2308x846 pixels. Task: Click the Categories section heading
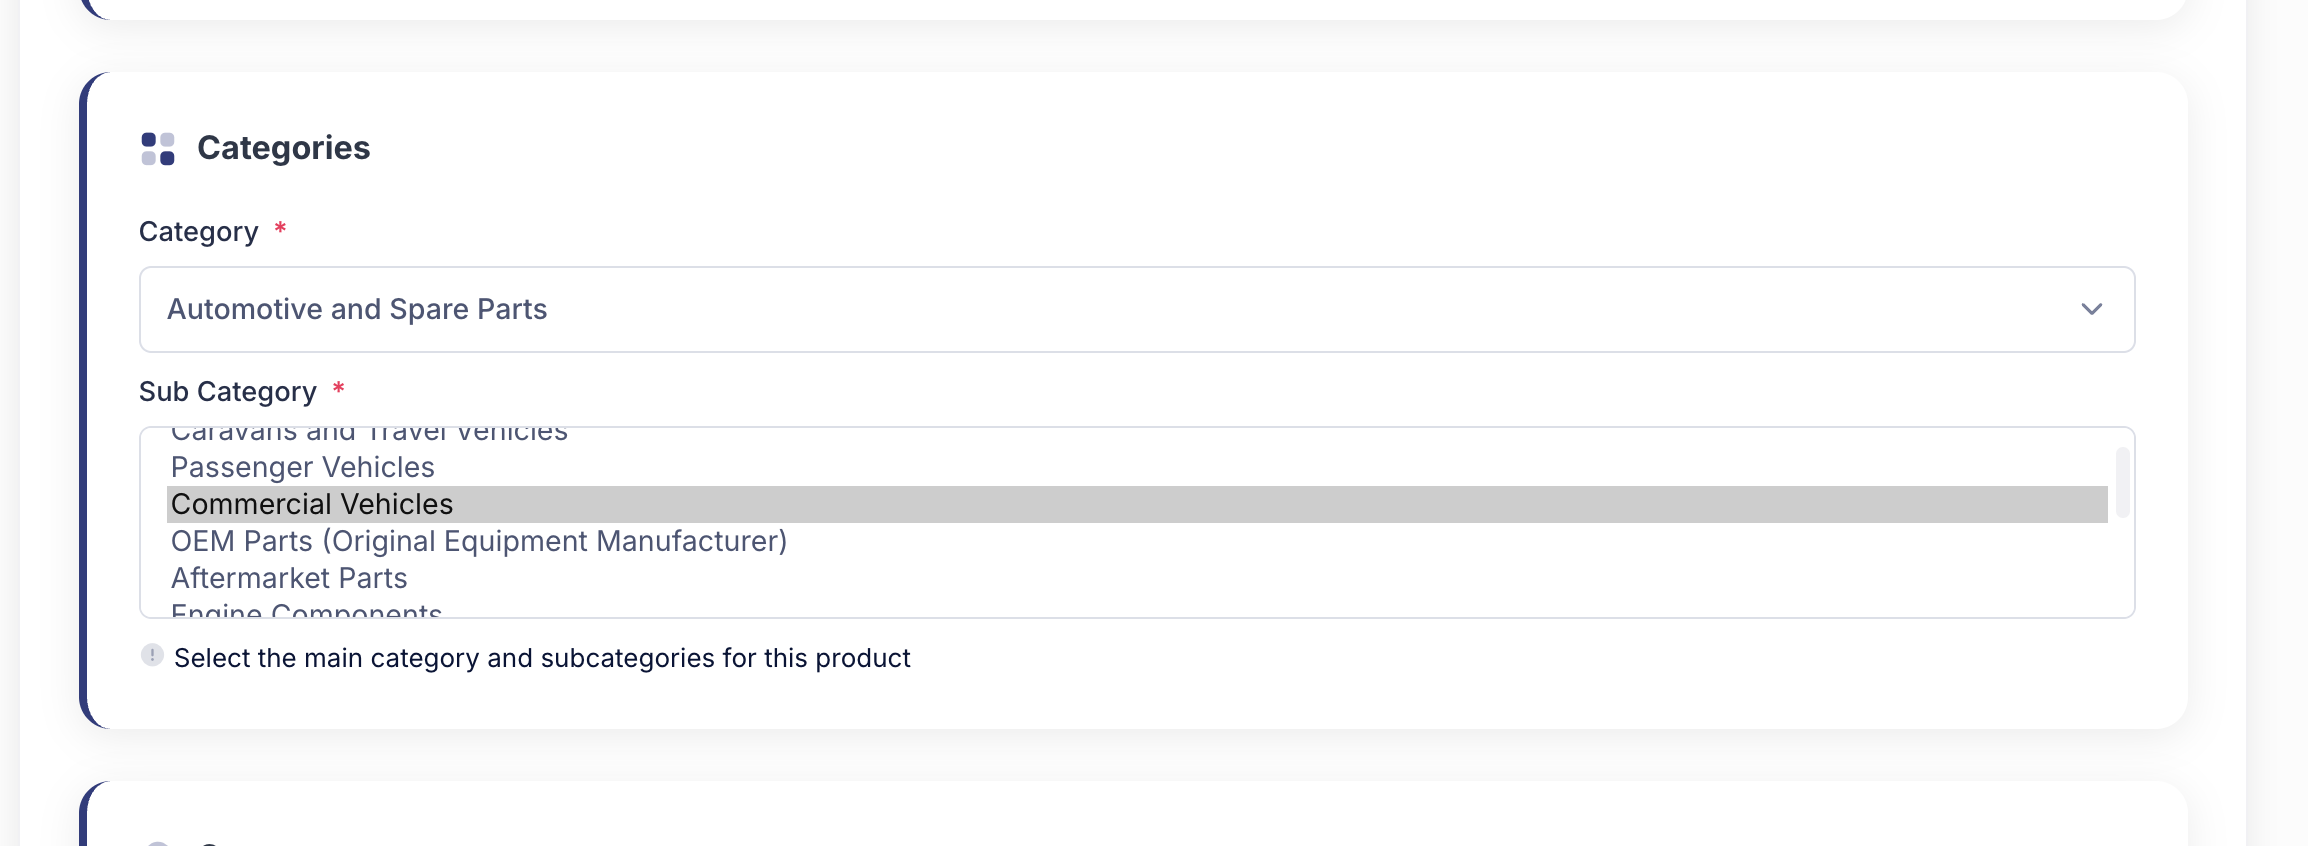coord(283,148)
